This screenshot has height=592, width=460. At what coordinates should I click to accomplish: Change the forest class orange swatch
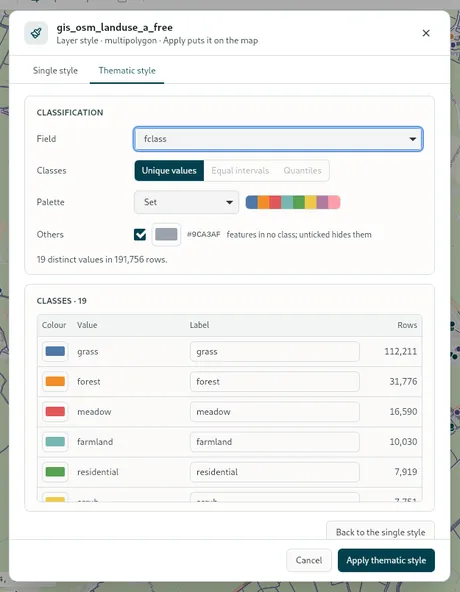tap(55, 381)
